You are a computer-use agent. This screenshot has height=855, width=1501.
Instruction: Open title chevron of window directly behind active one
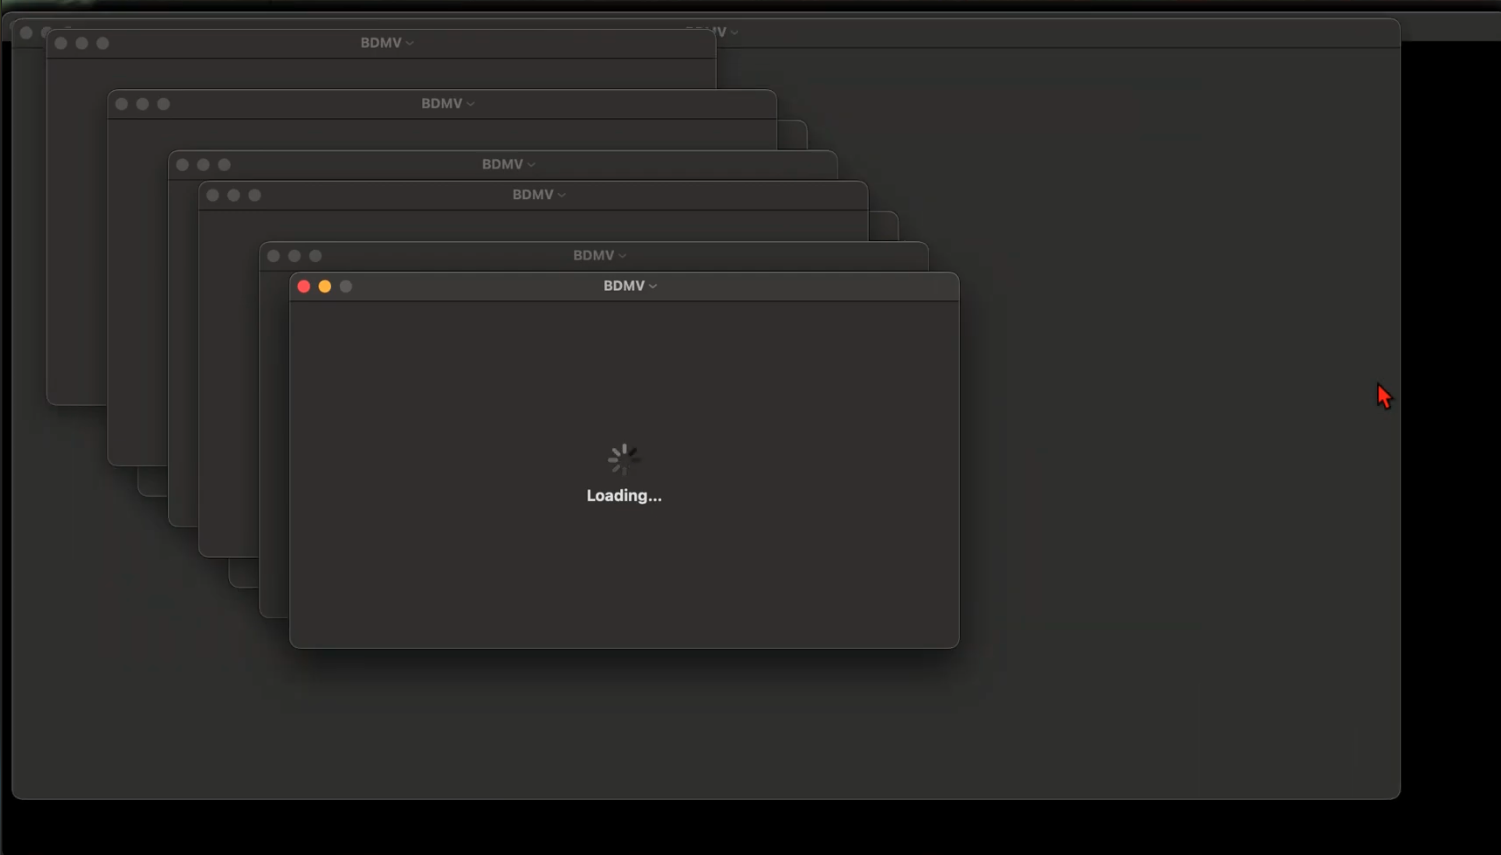pos(622,256)
